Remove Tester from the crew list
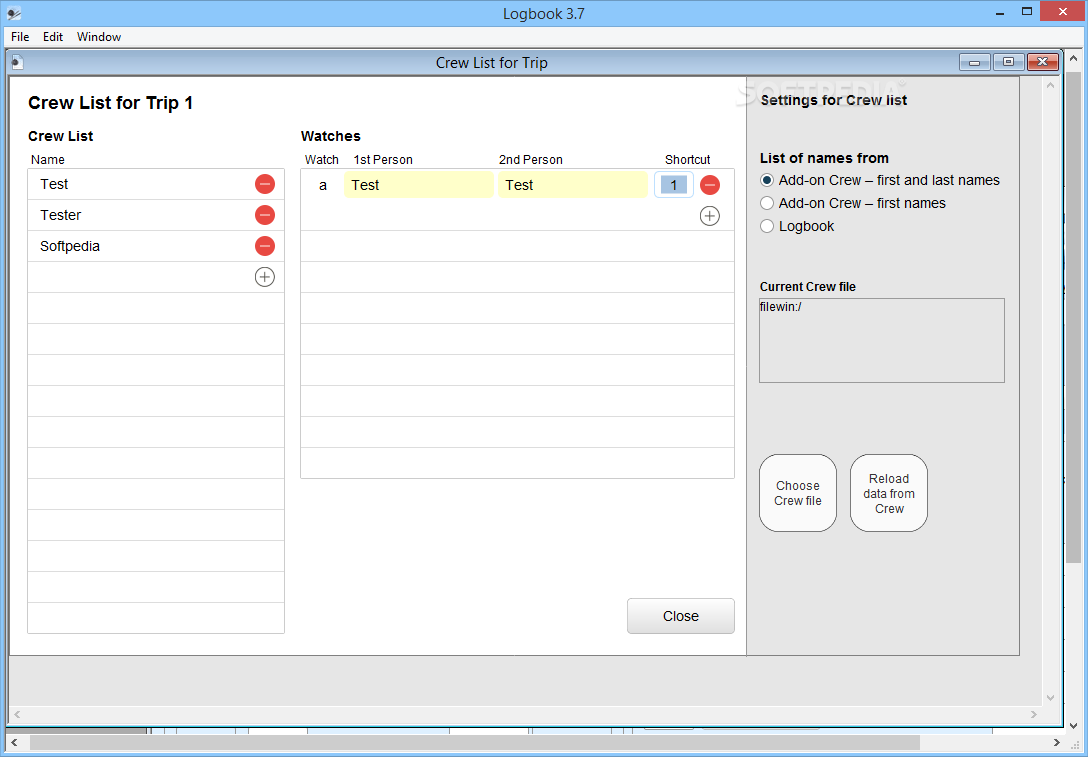 (264, 215)
